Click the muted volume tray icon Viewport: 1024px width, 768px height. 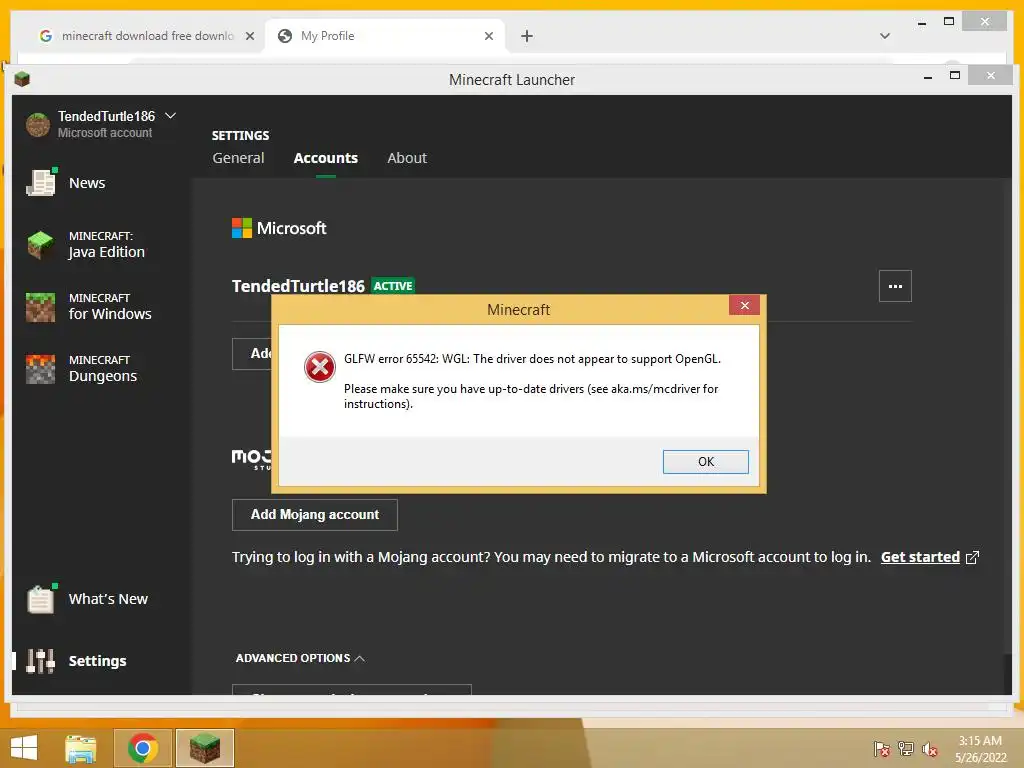(930, 749)
